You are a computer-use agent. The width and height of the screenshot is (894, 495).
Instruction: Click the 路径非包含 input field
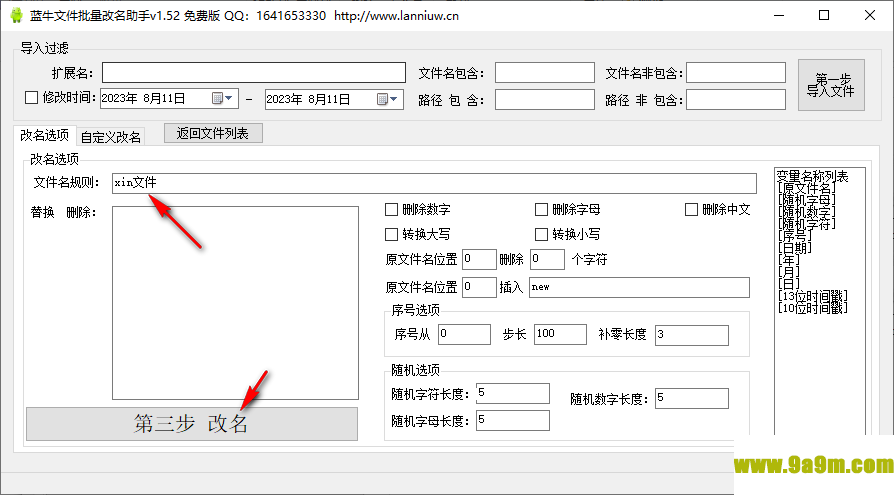coord(735,100)
